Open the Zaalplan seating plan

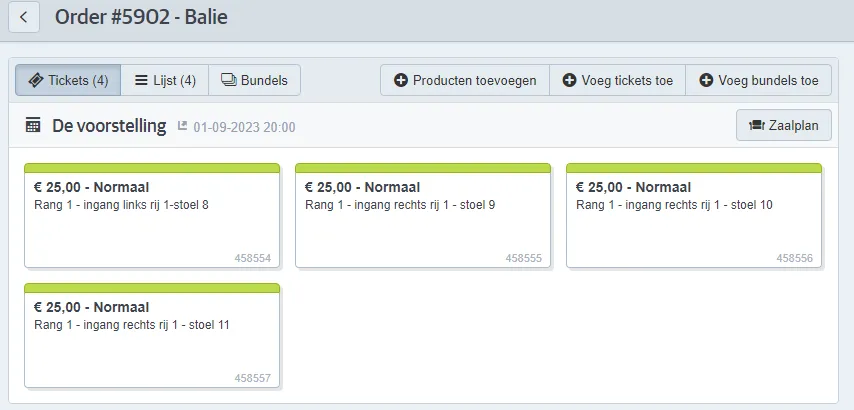[784, 125]
